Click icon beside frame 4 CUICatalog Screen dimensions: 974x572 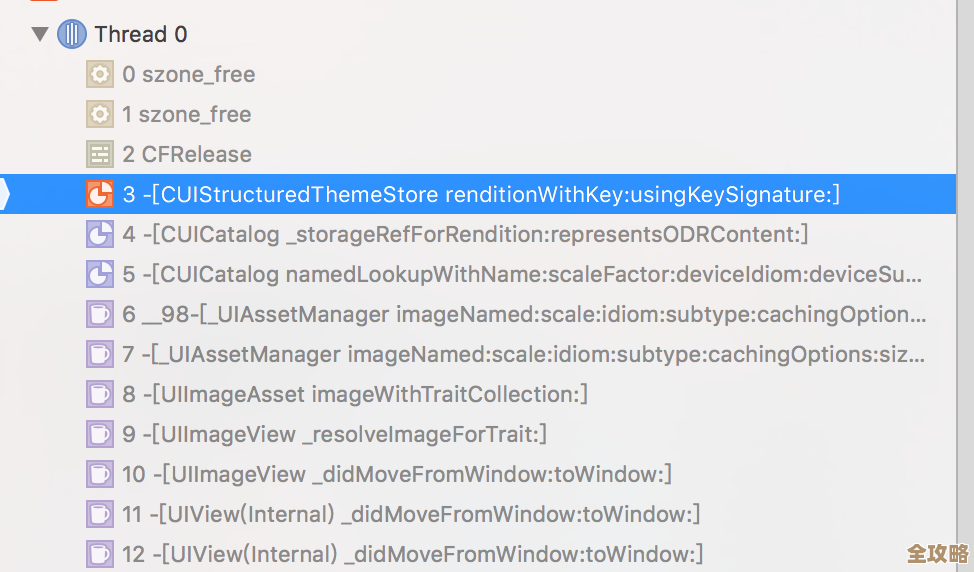point(100,234)
